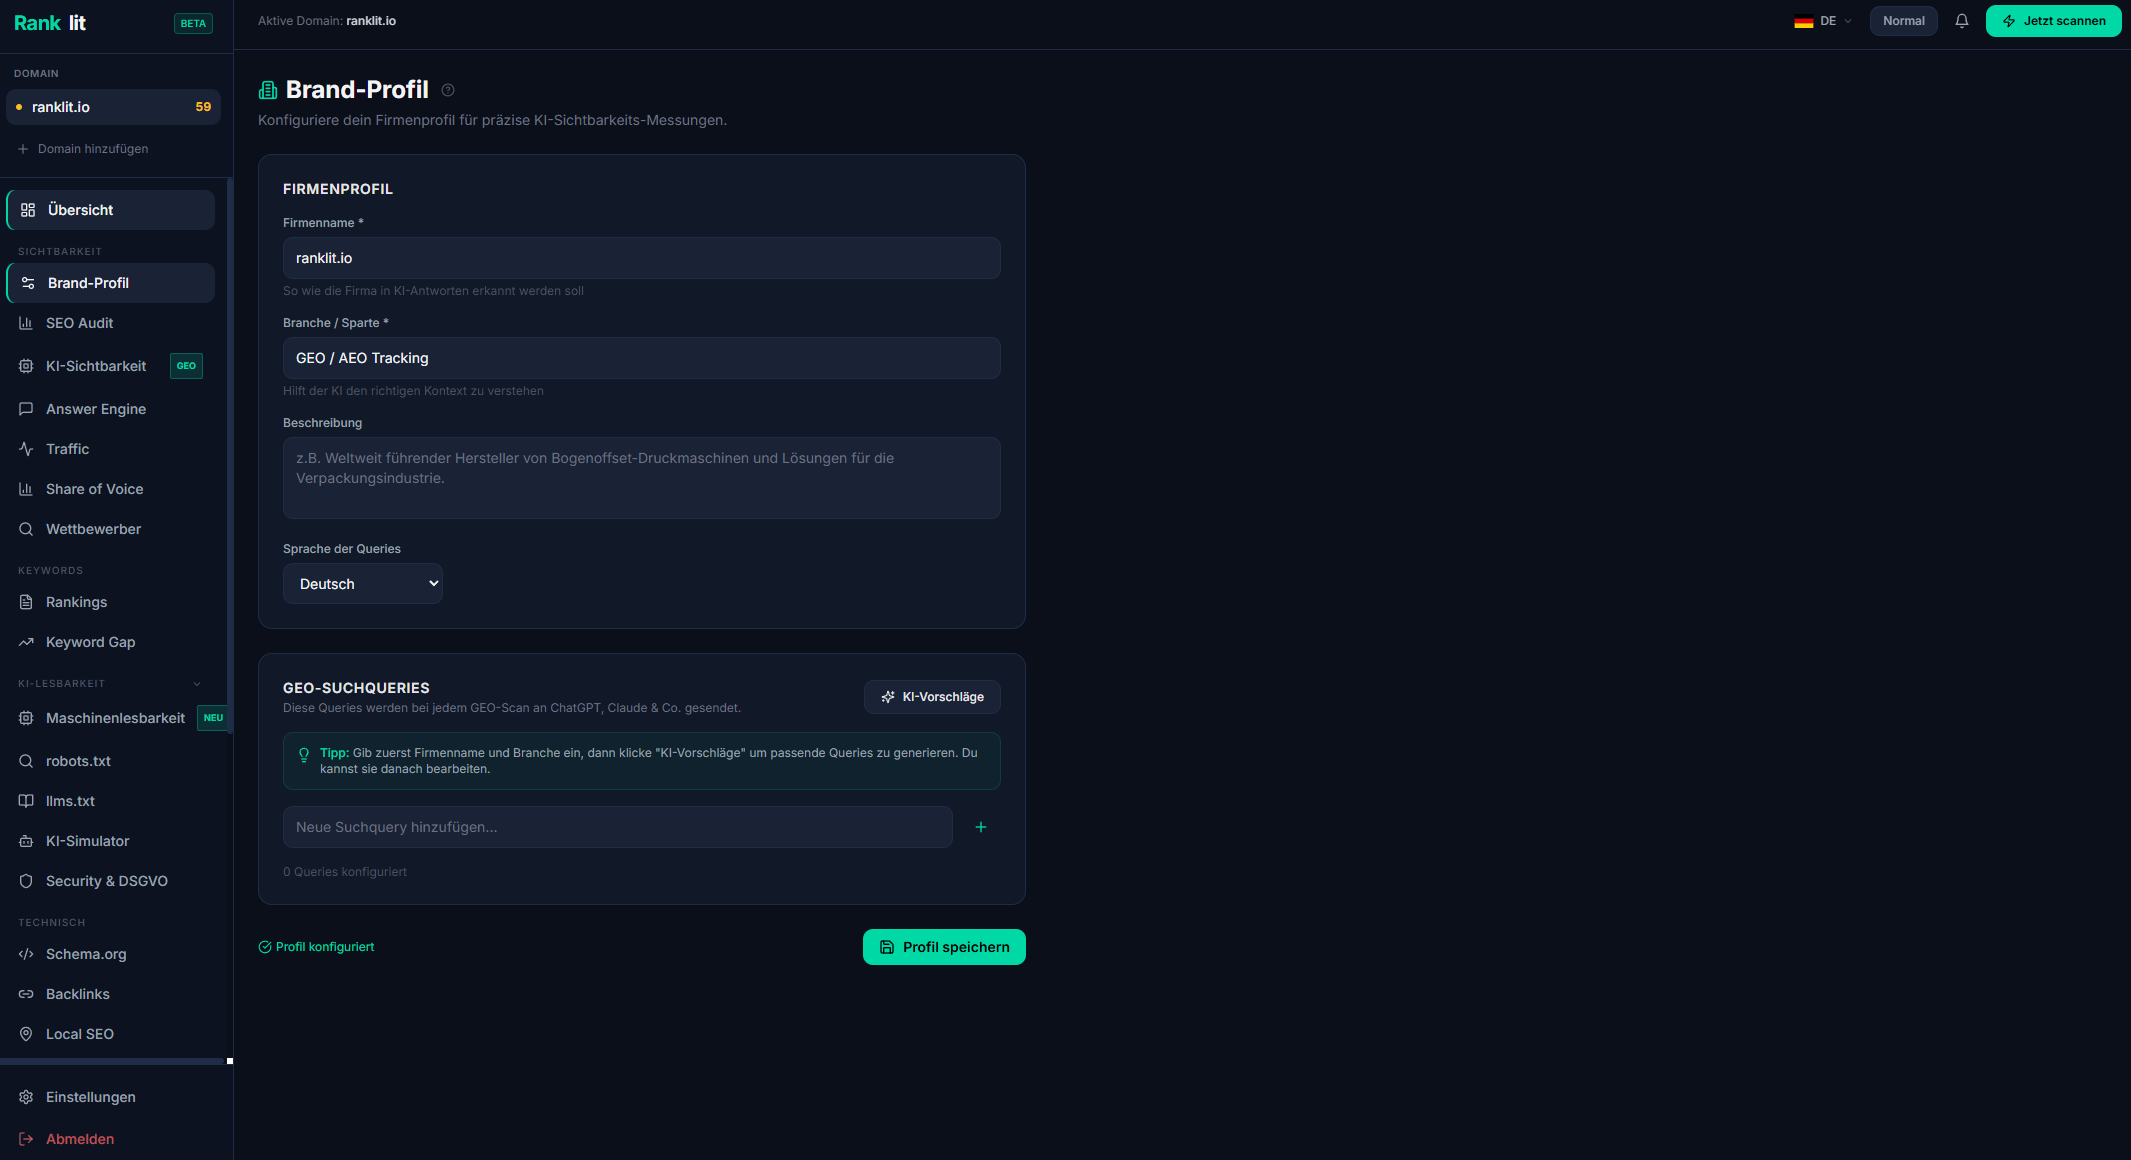Open Keyword Gap page

click(x=110, y=642)
